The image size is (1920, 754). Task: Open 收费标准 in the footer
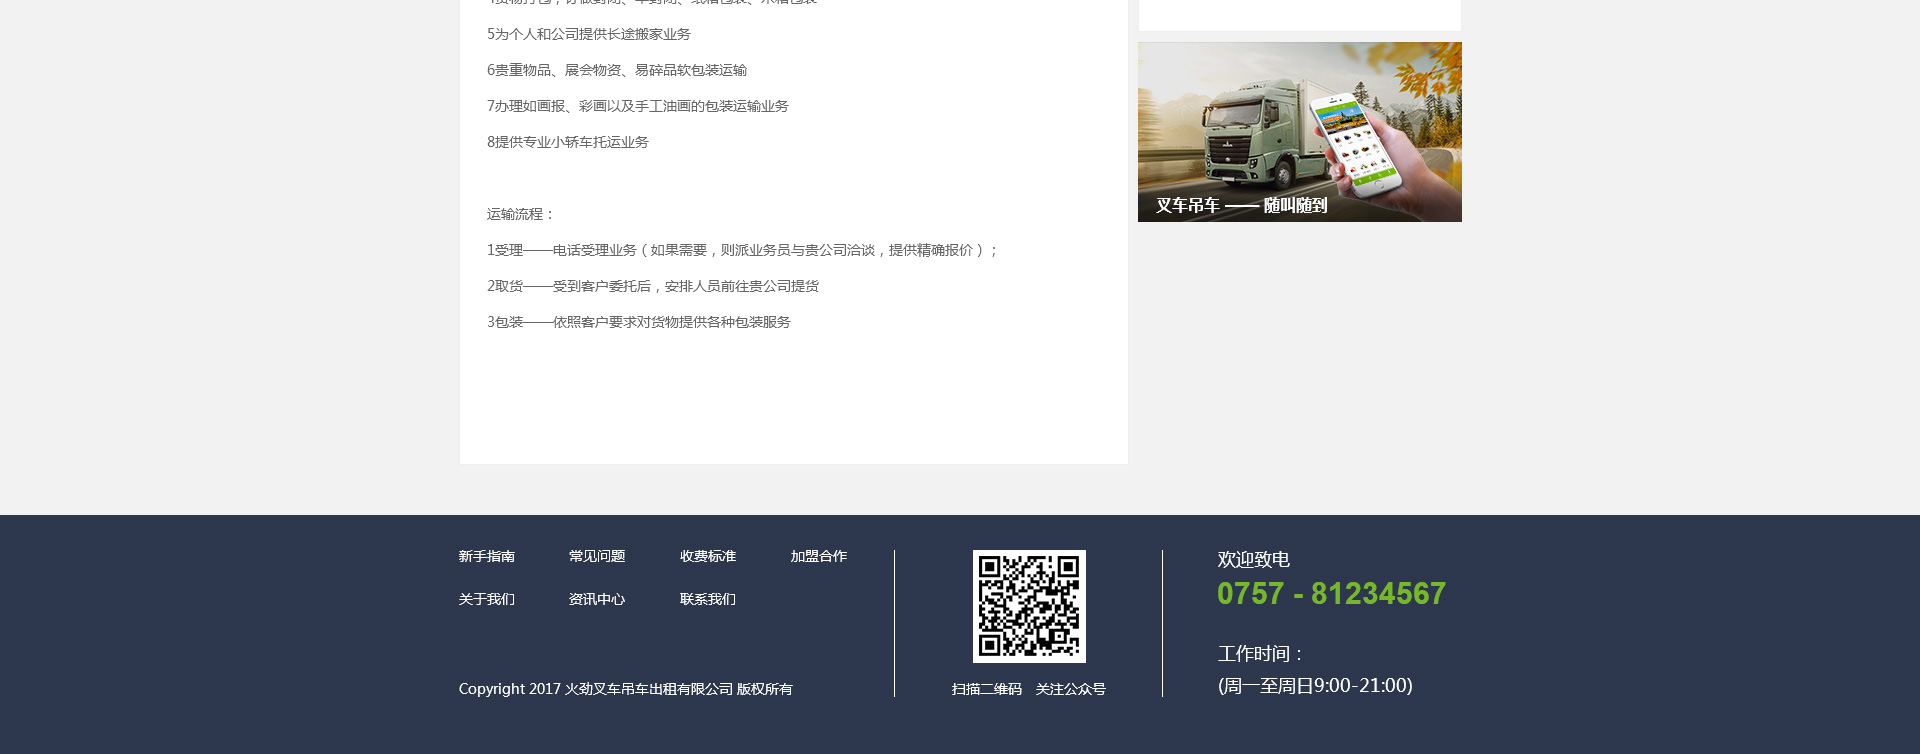tap(707, 556)
